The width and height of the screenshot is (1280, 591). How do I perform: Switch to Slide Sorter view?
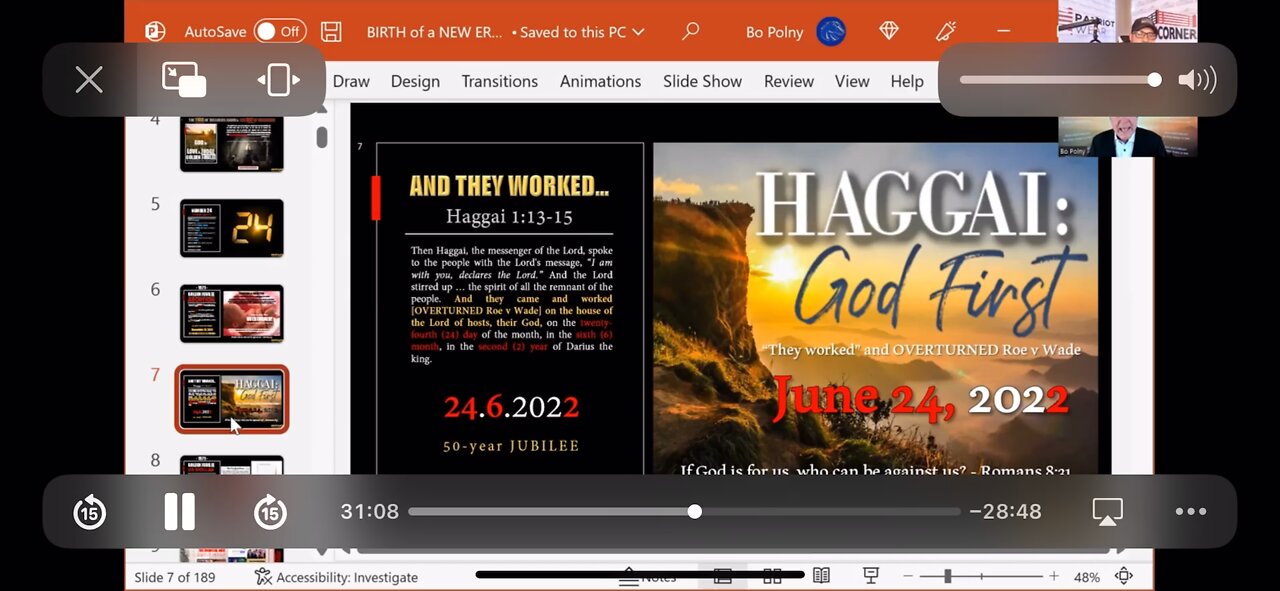772,576
